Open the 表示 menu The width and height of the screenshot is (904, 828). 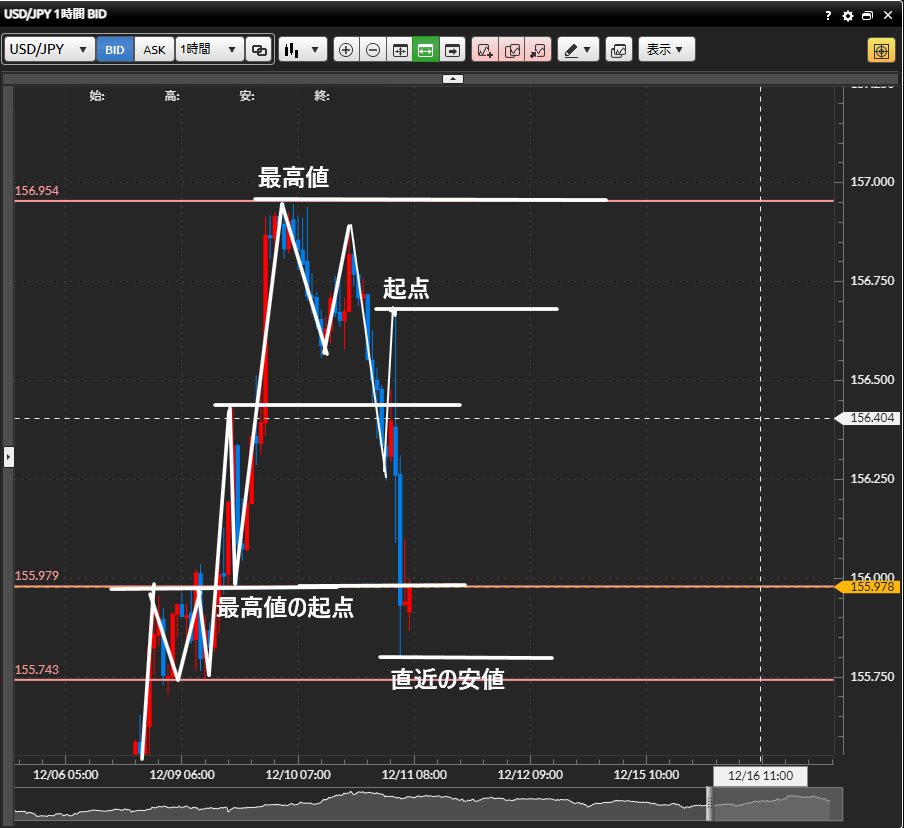click(x=666, y=50)
